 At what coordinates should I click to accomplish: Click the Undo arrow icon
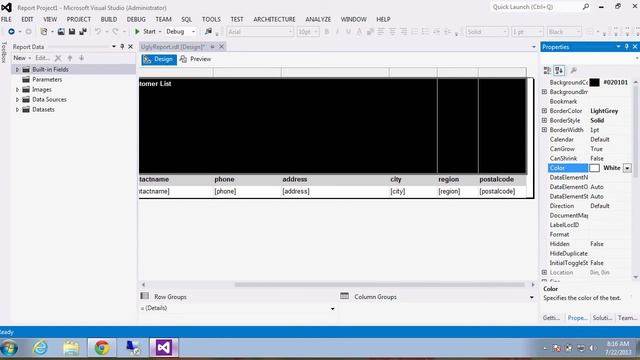98,31
